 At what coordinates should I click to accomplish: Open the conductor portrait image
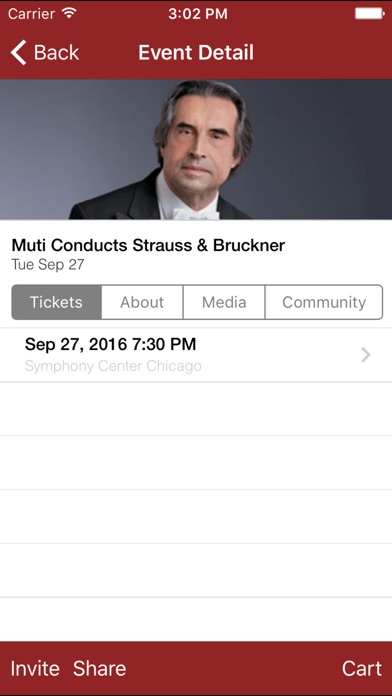(196, 150)
